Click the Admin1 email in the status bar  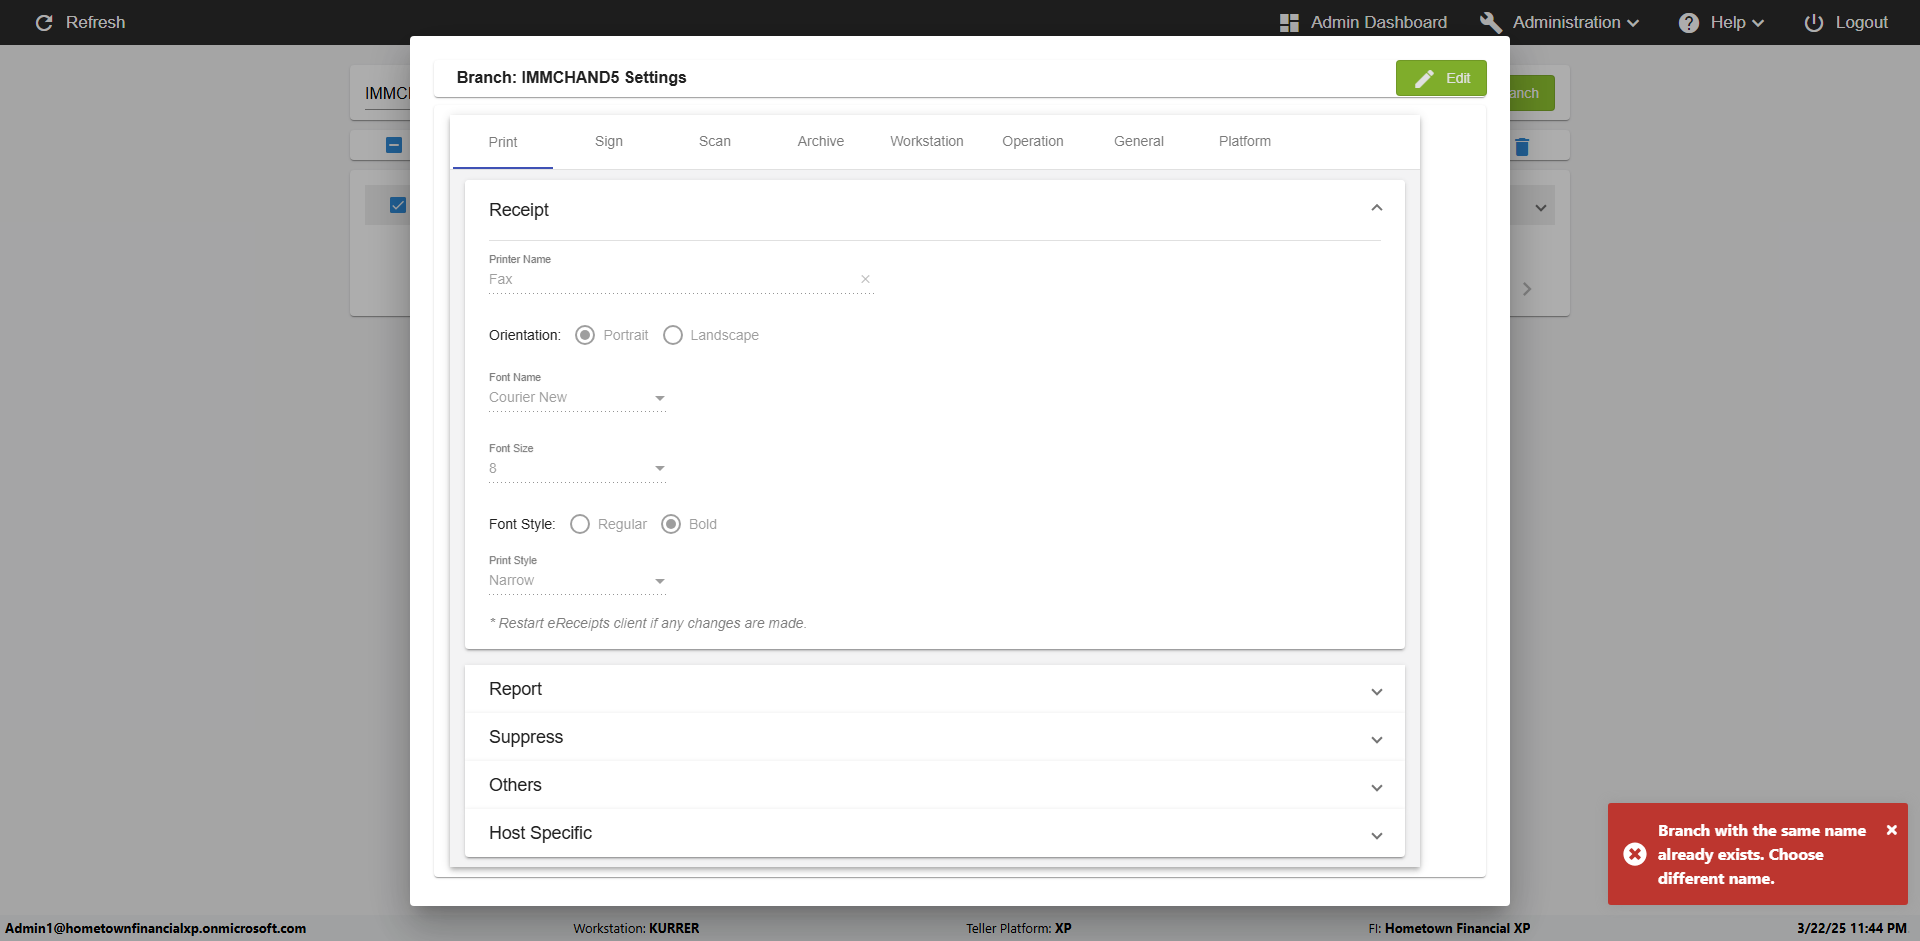click(156, 928)
